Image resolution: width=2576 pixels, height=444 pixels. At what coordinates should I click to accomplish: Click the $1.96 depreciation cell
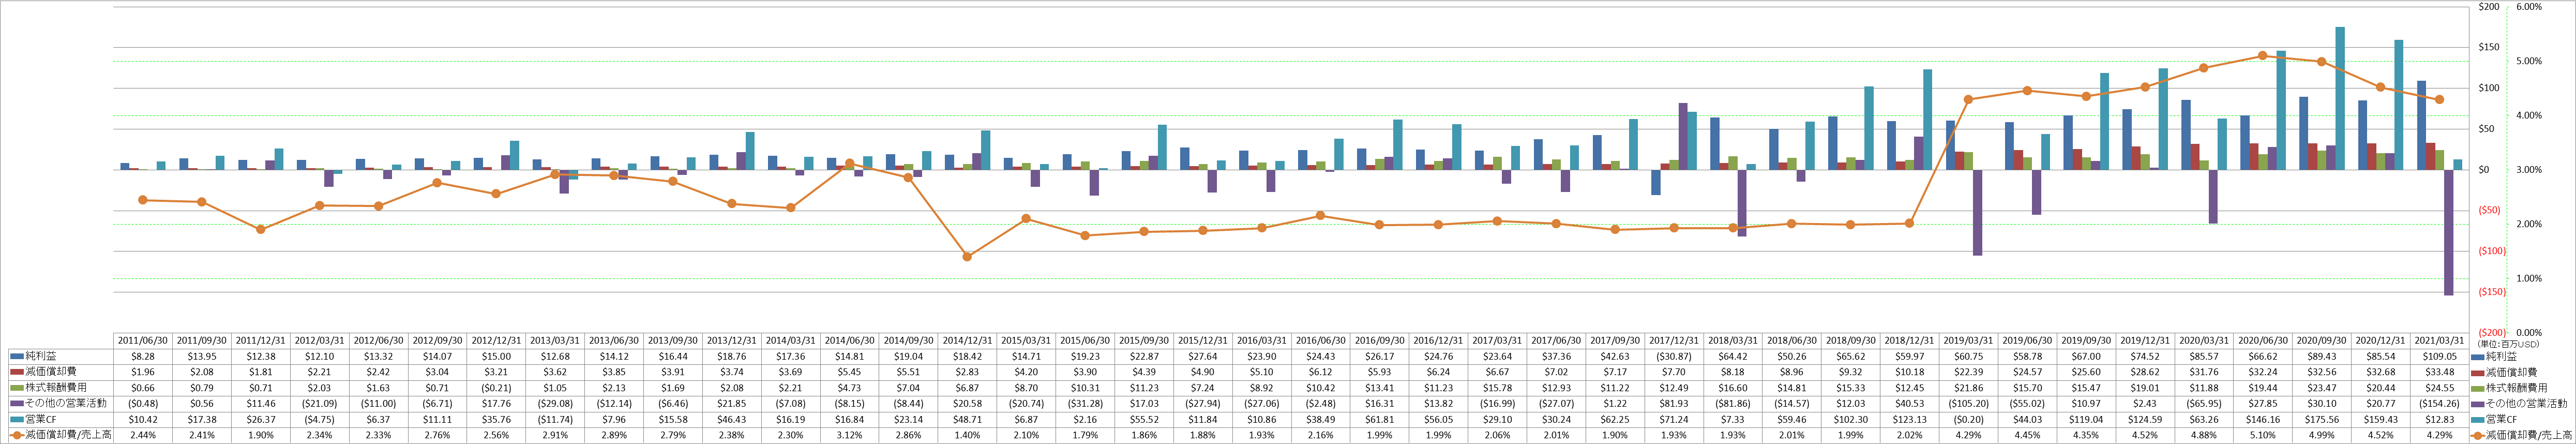(142, 372)
